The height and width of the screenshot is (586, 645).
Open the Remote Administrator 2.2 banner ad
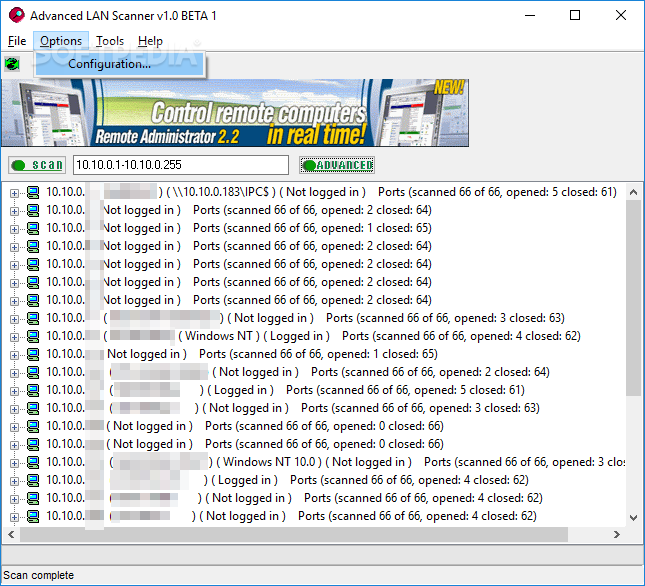tap(235, 113)
